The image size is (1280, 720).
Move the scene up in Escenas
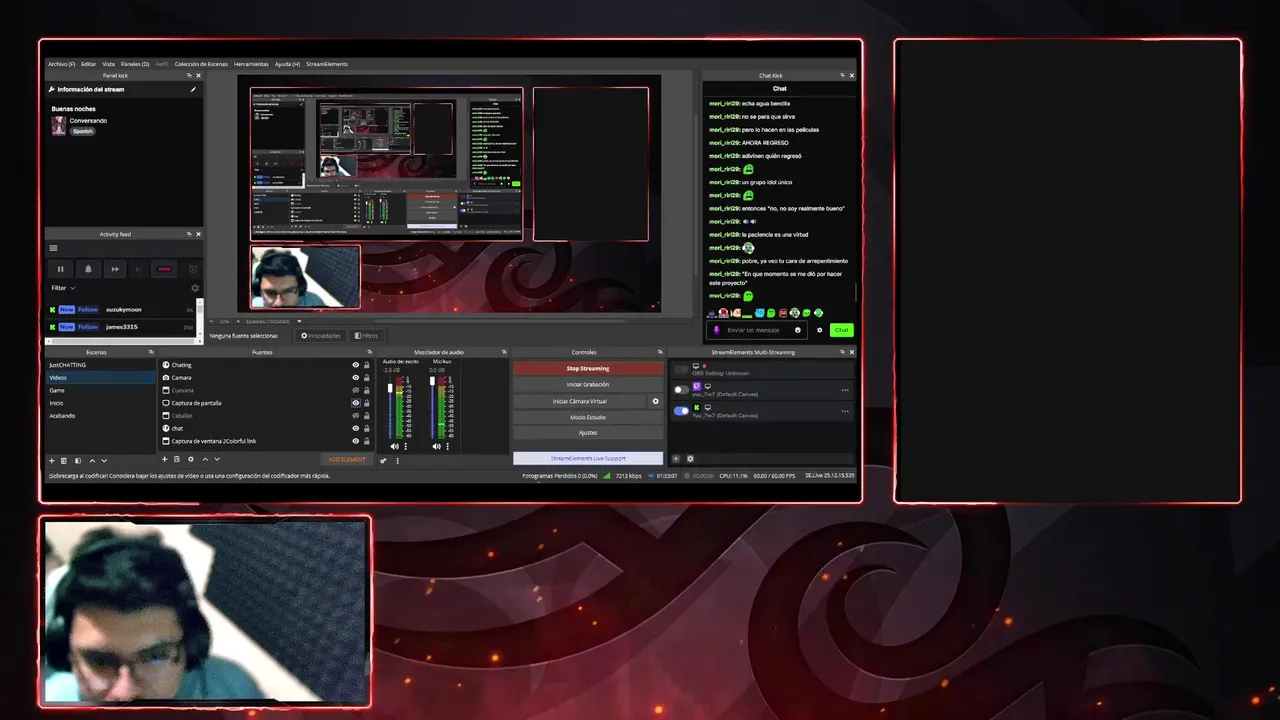point(92,460)
